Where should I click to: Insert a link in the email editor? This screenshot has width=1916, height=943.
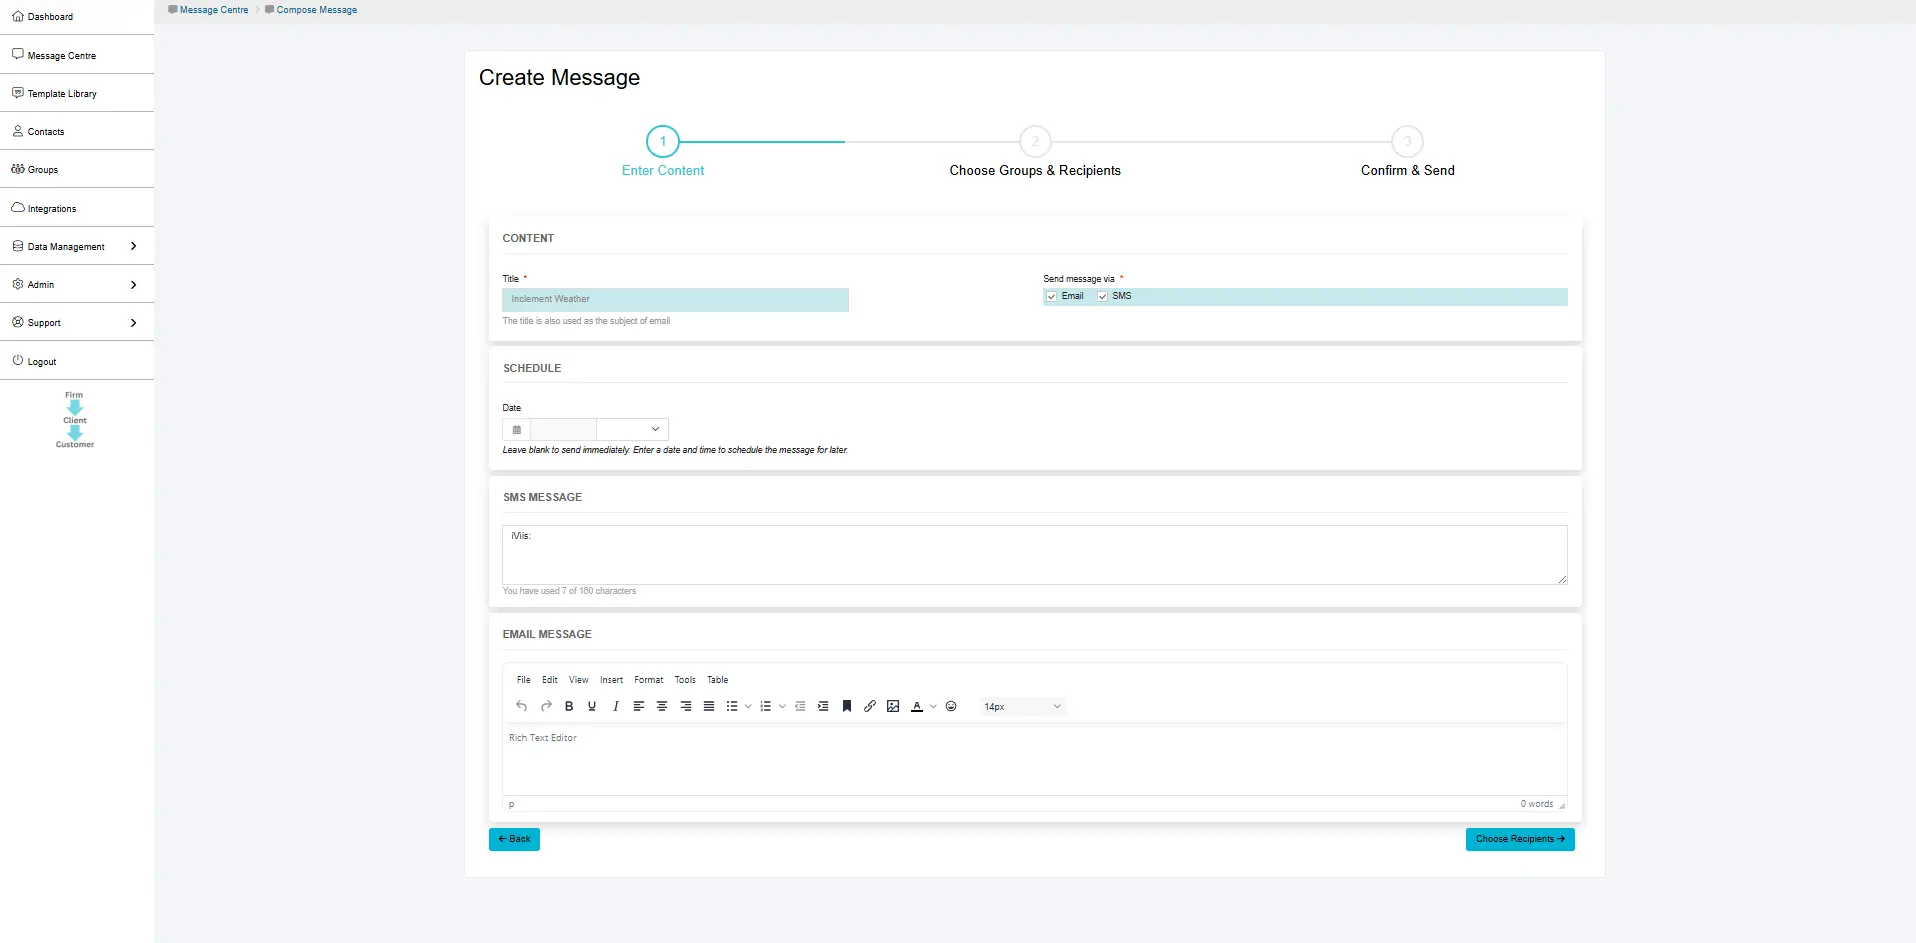pyautogui.click(x=869, y=706)
